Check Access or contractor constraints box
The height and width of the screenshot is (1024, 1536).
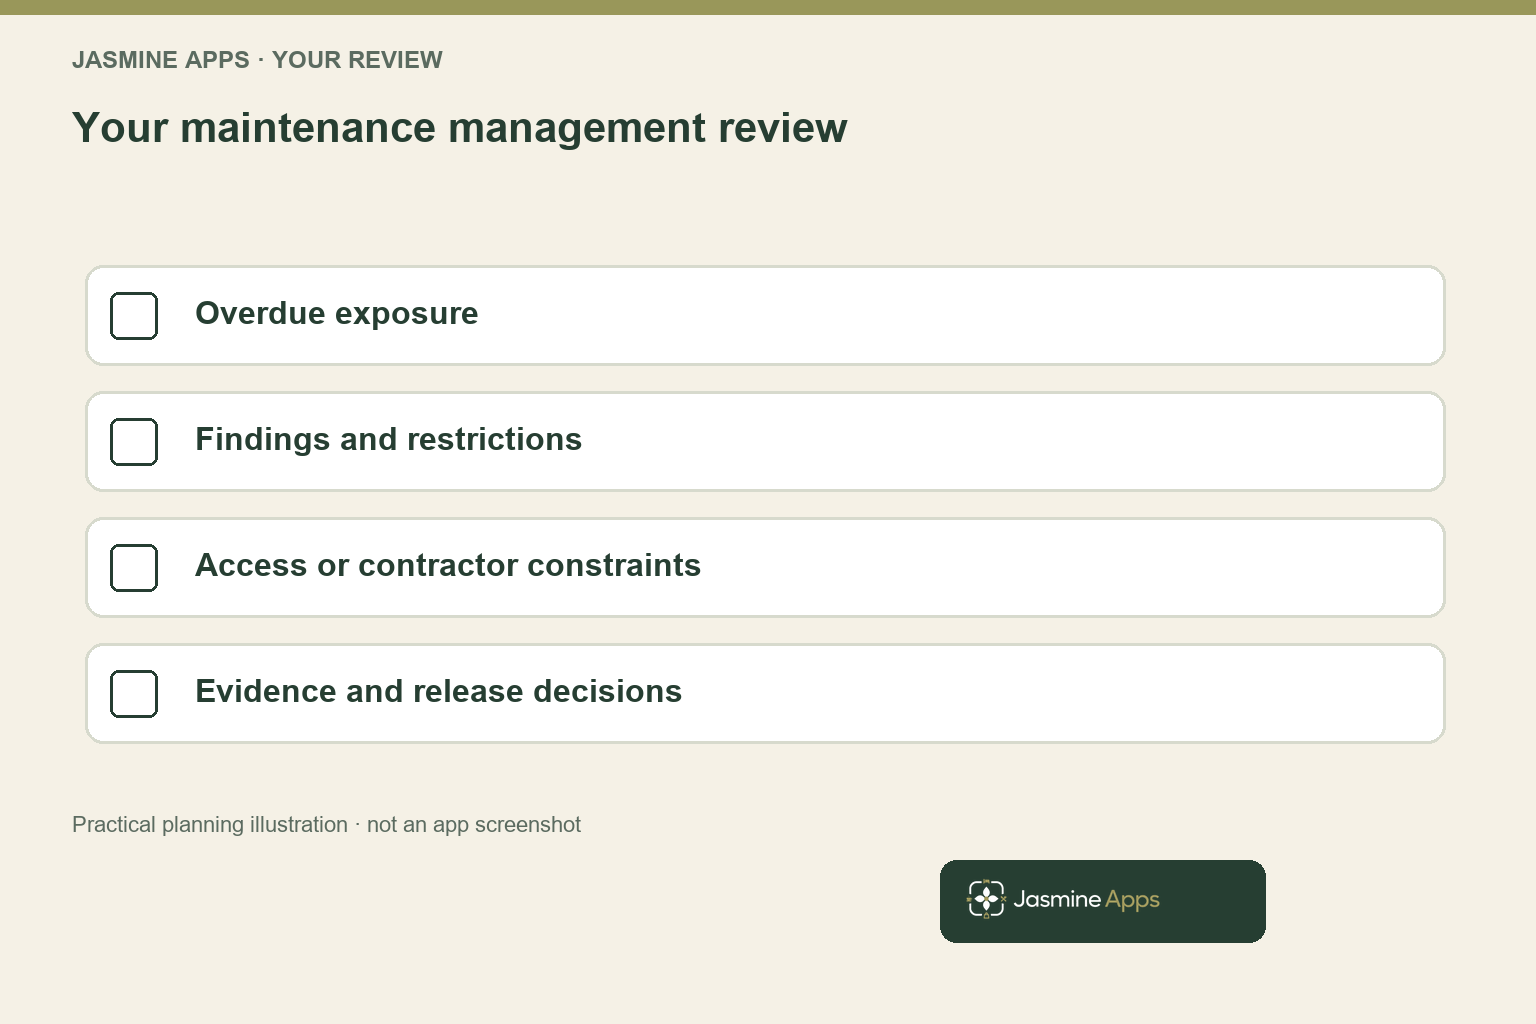point(134,568)
